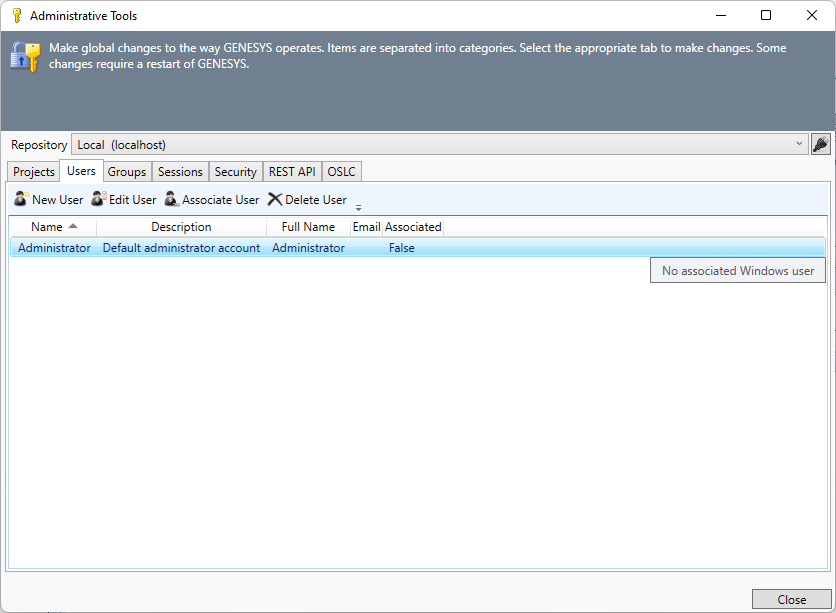Create a New User with the toolbar icon
The height and width of the screenshot is (613, 836).
(47, 199)
